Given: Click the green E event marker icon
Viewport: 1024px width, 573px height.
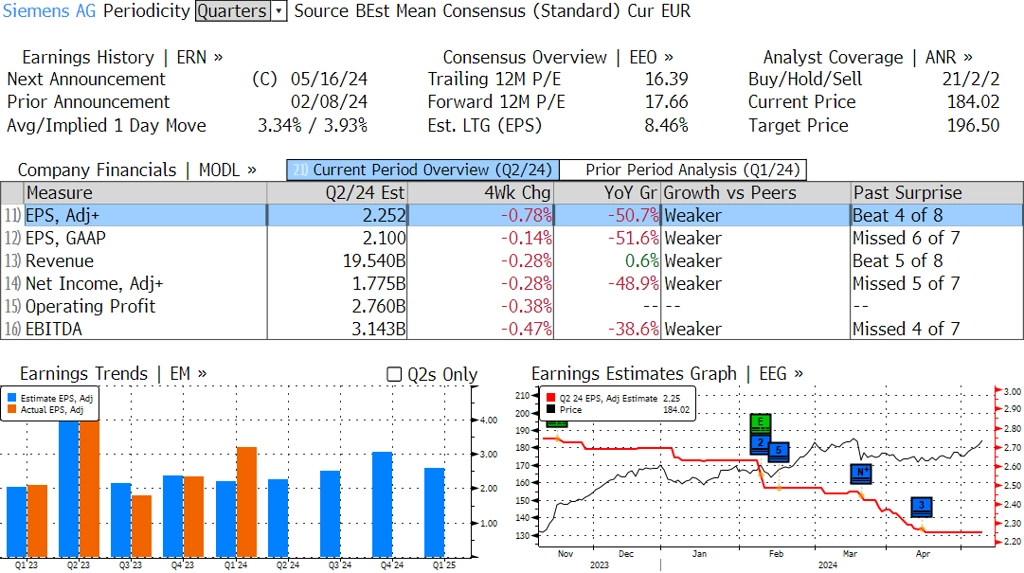Looking at the screenshot, I should pyautogui.click(x=760, y=424).
